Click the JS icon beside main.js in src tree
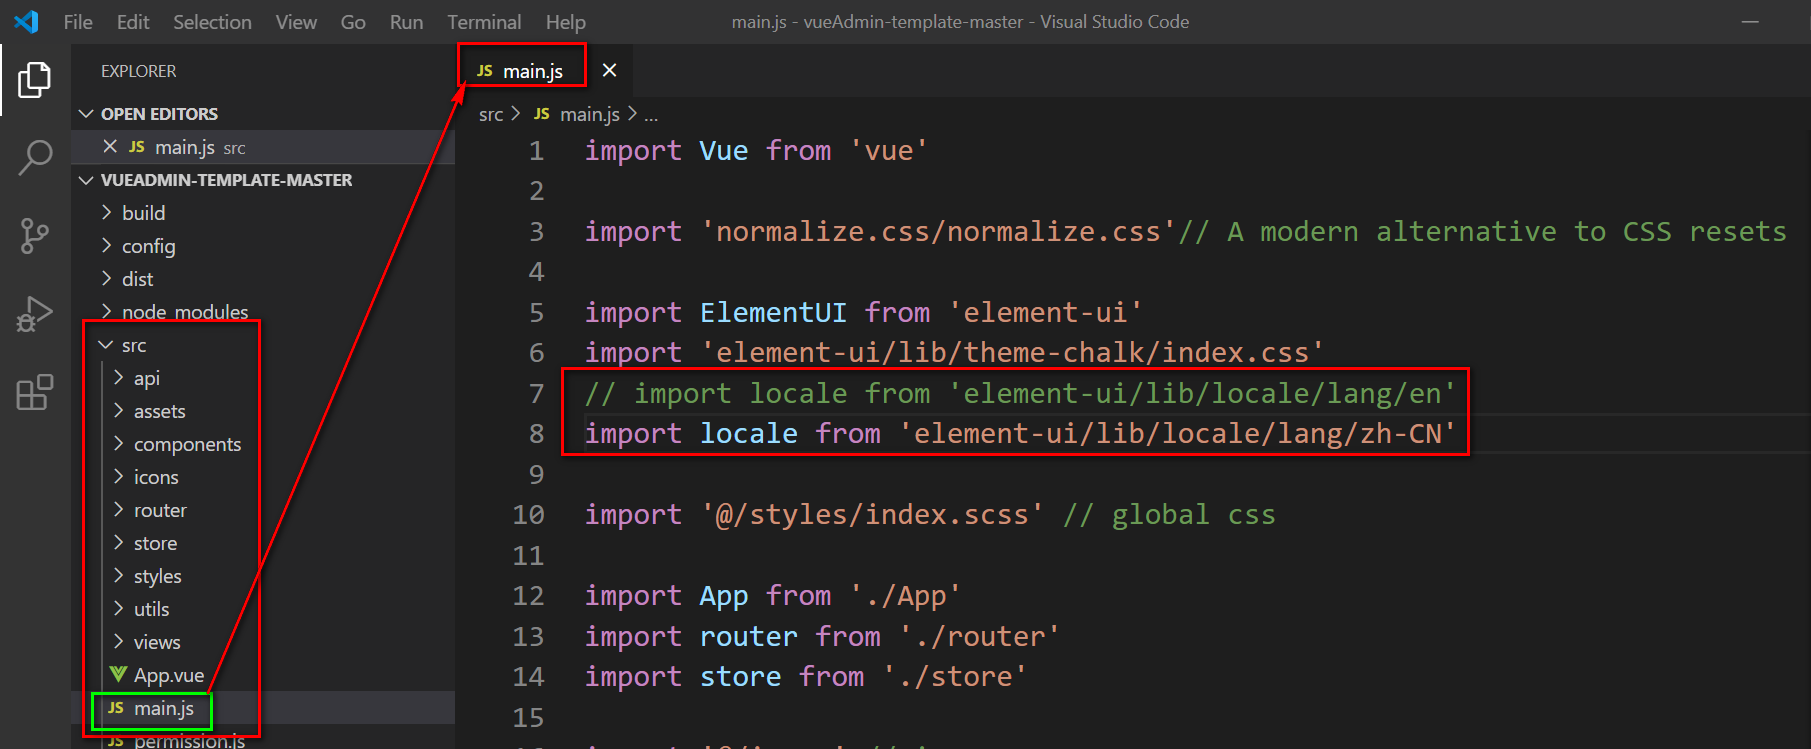 116,708
